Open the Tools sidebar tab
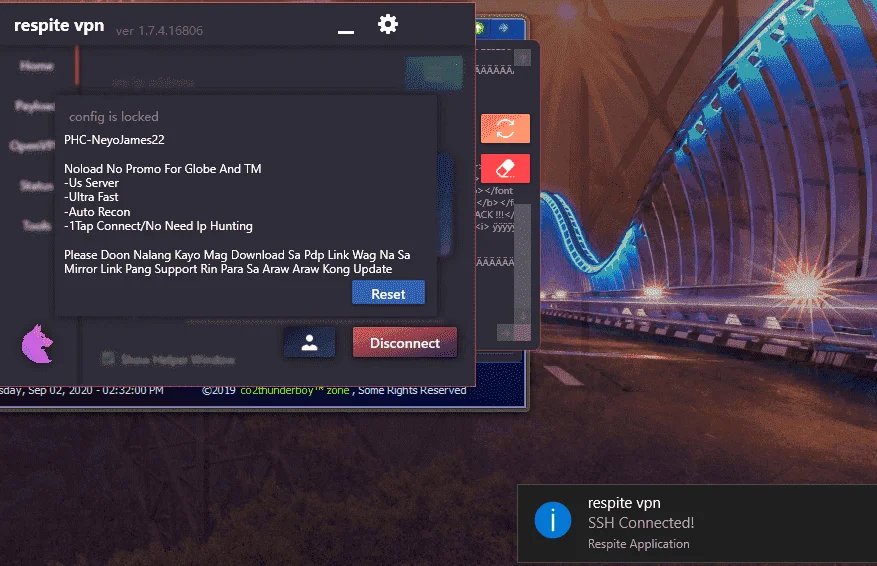Viewport: 877px width, 566px height. click(37, 225)
